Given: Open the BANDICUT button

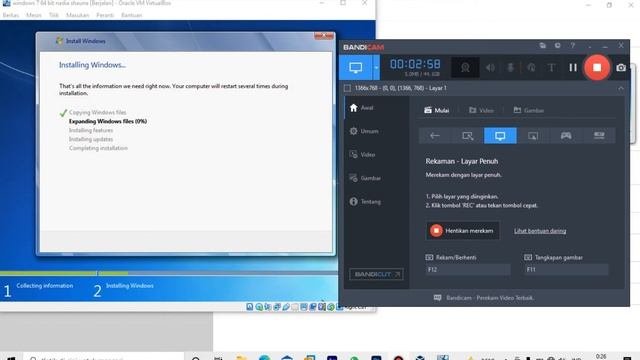Looking at the screenshot, I should click(376, 274).
